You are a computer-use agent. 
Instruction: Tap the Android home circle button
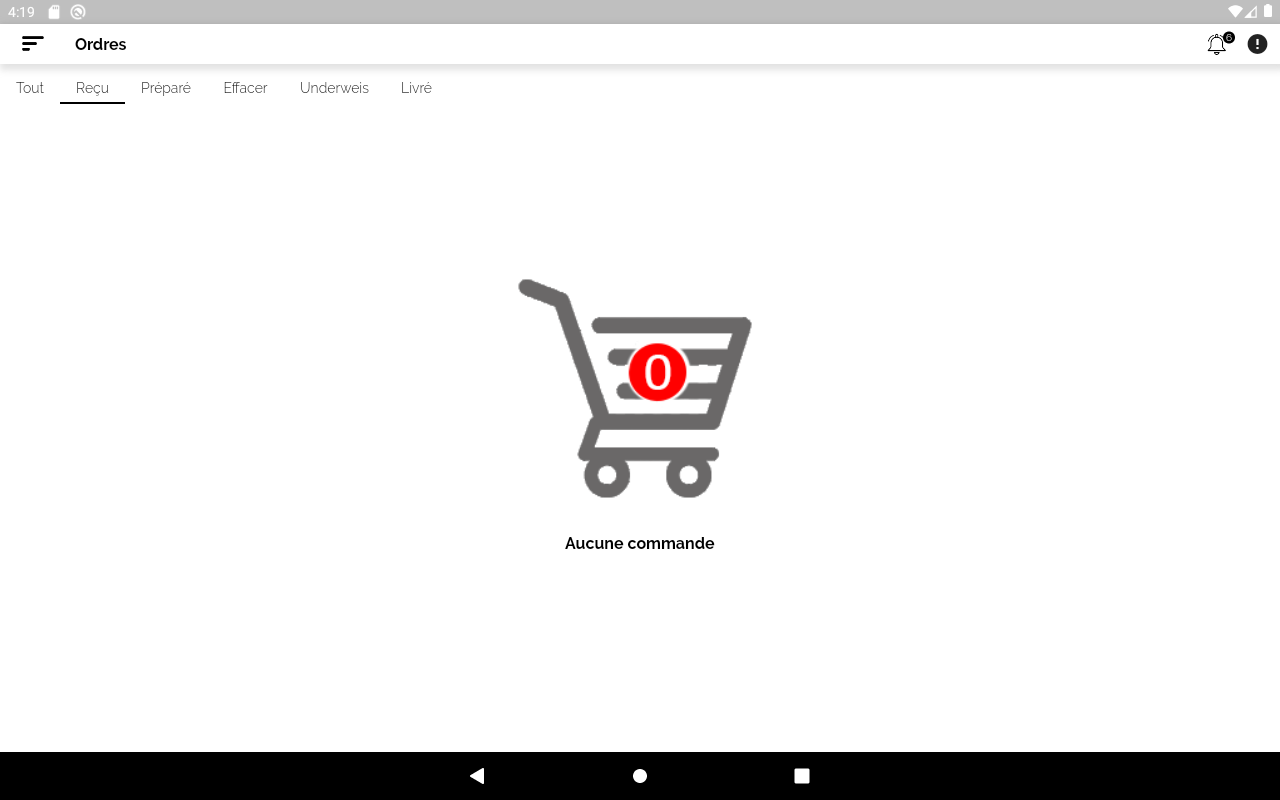pyautogui.click(x=640, y=776)
